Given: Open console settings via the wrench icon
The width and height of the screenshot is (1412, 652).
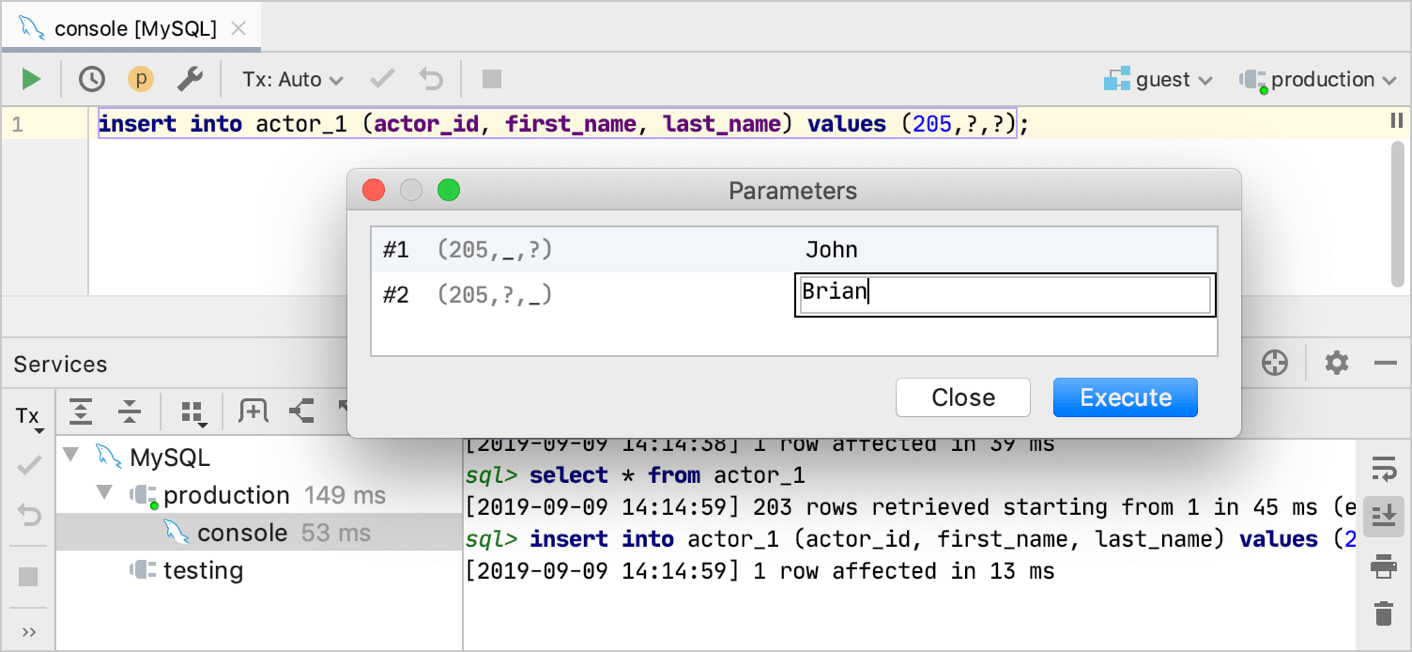Looking at the screenshot, I should (190, 79).
